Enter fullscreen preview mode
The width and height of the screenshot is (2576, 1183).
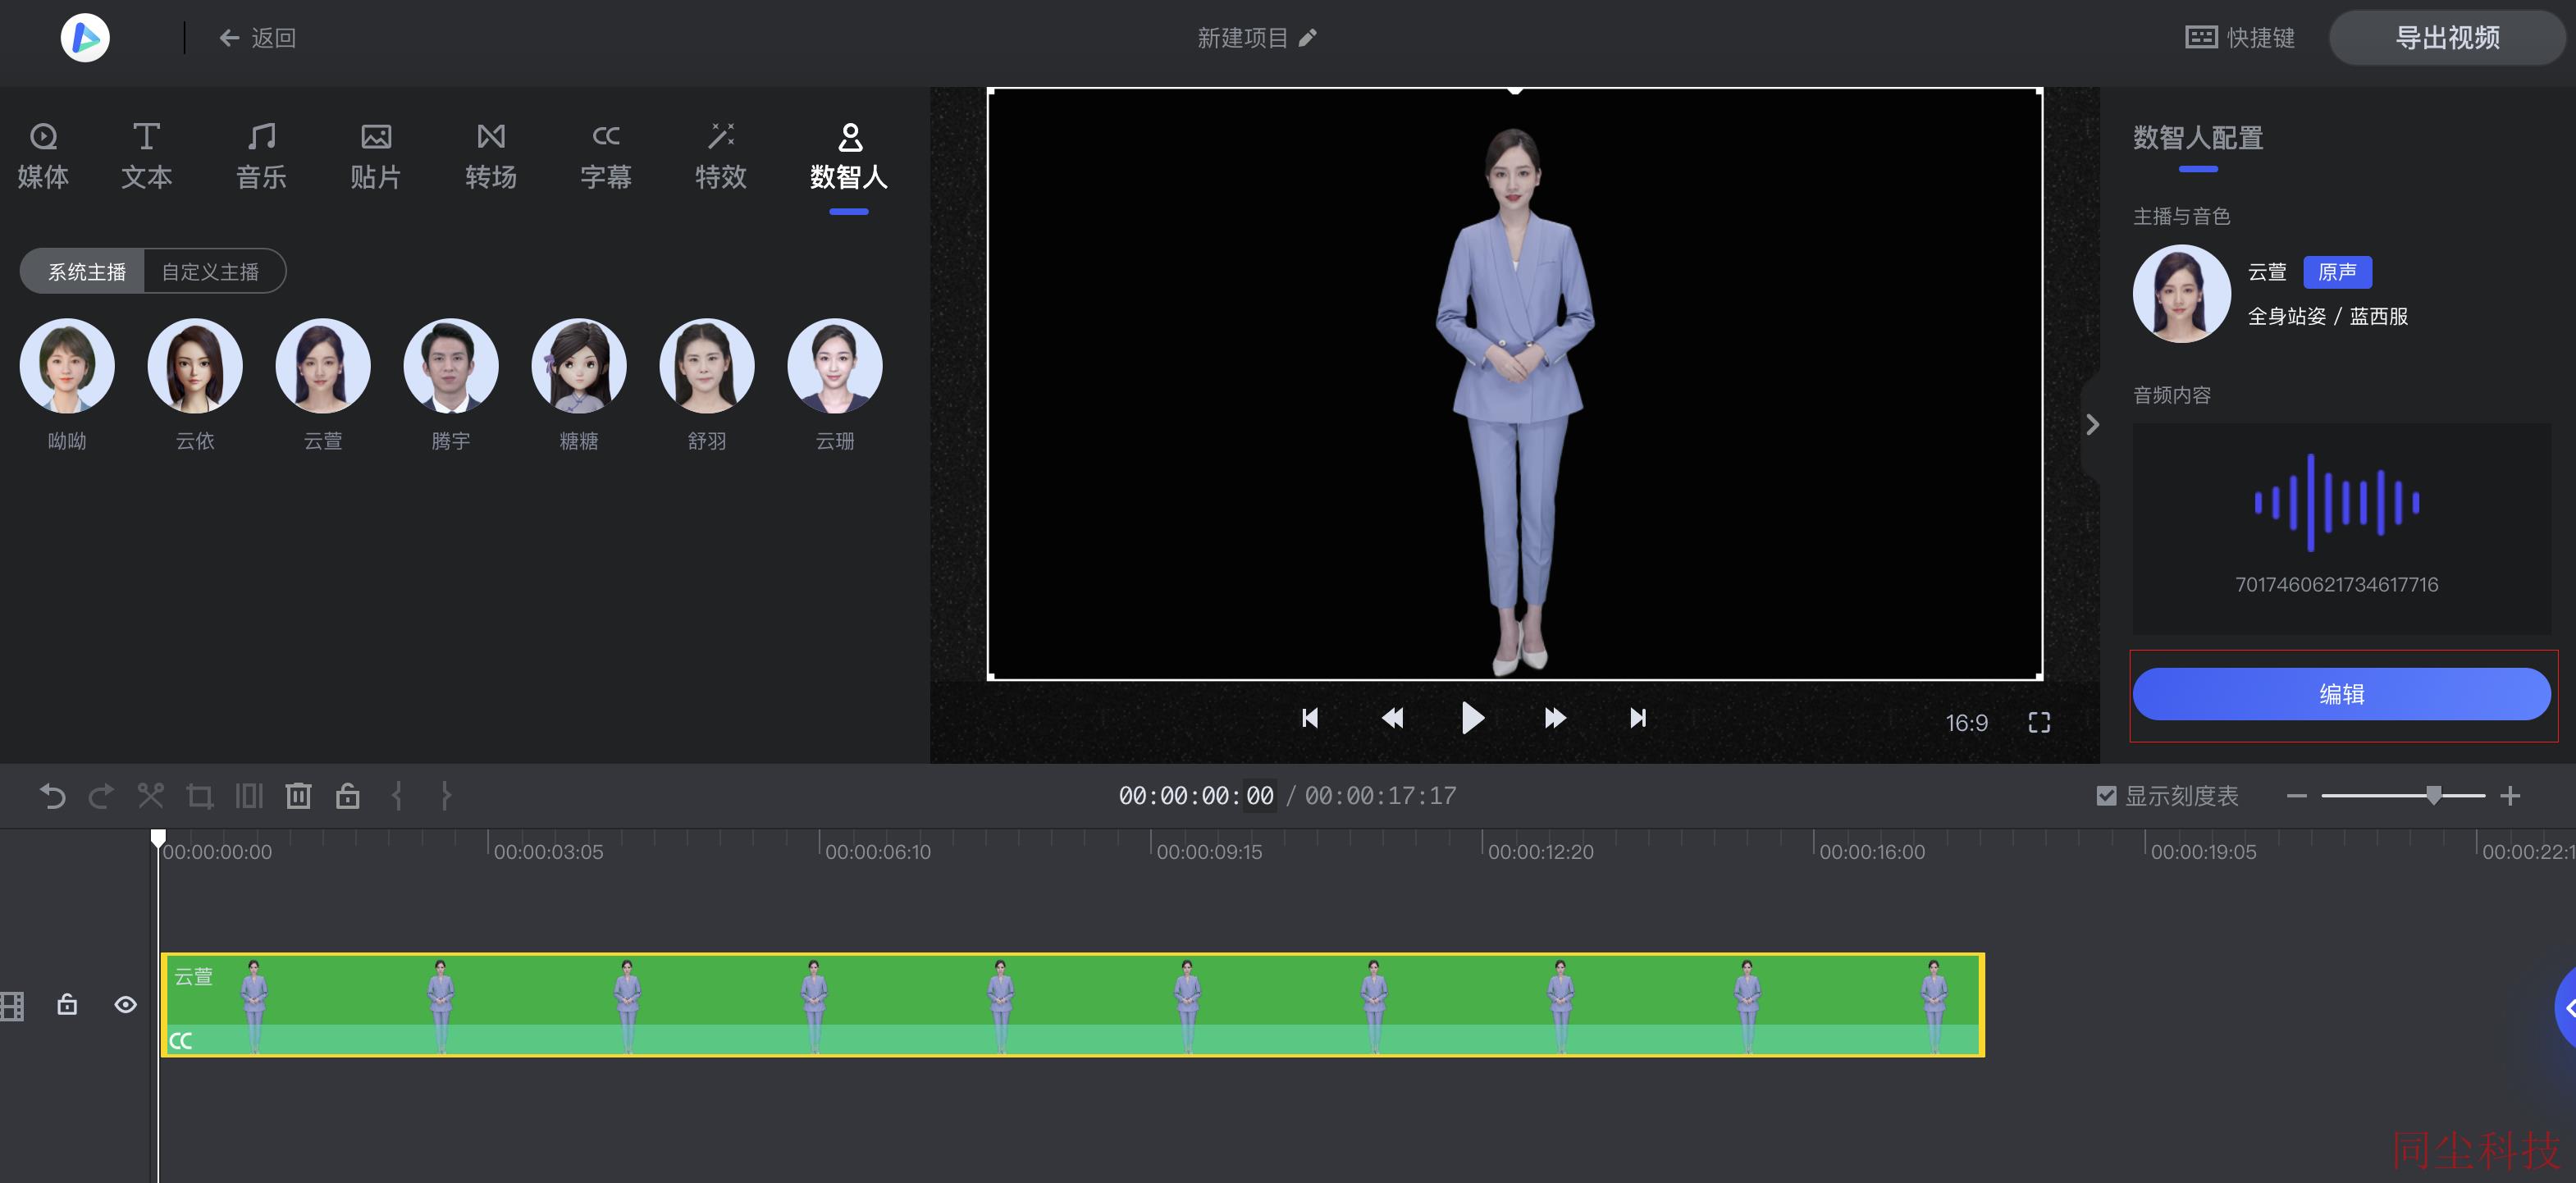(2039, 722)
